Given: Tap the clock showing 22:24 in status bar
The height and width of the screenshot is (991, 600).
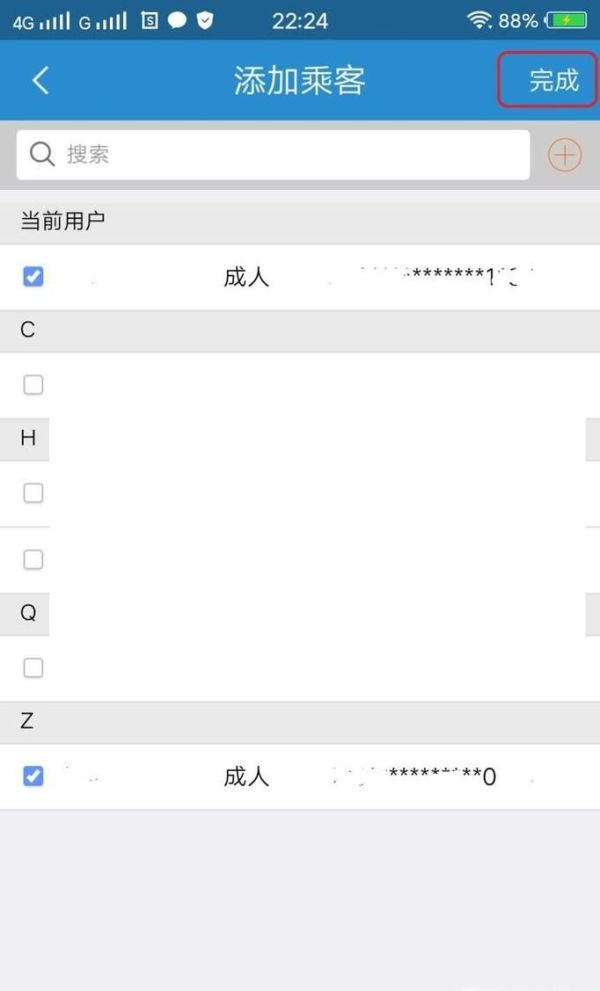Looking at the screenshot, I should point(299,20).
